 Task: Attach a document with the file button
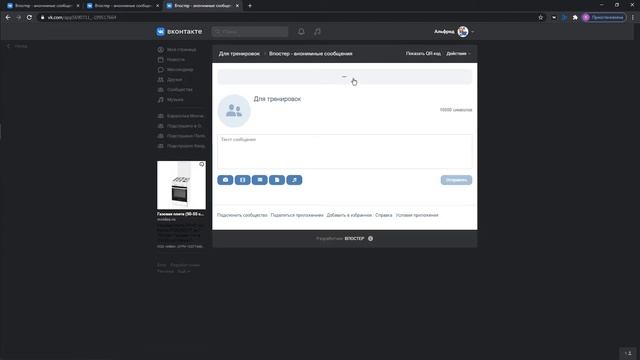pos(277,180)
